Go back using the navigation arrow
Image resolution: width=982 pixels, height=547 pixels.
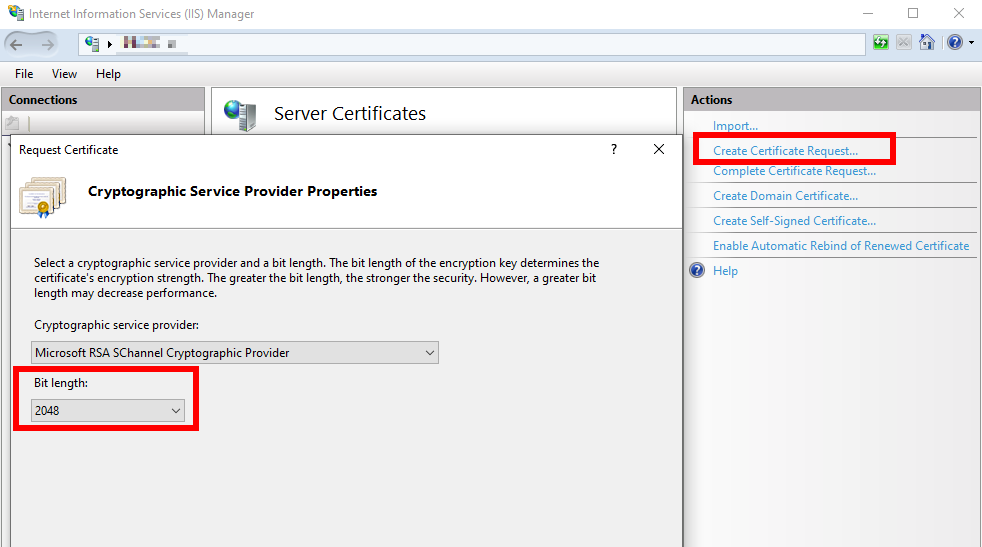16,44
